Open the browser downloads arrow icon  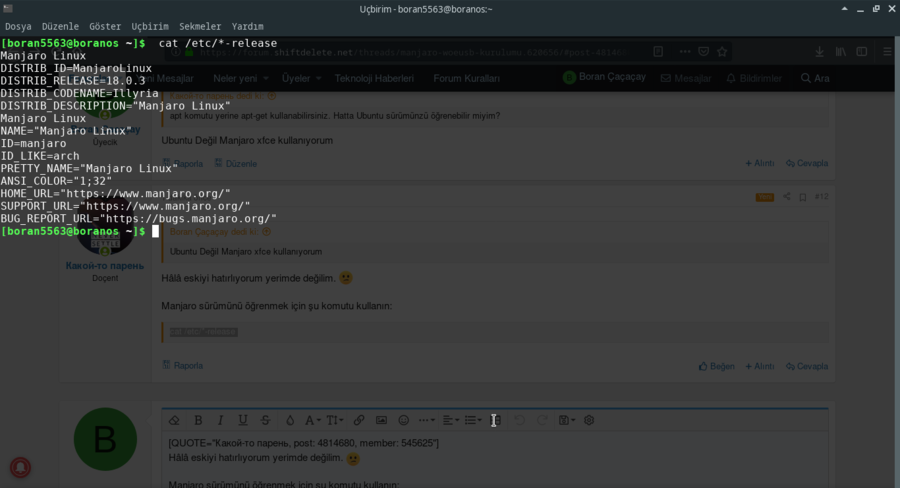tap(820, 52)
